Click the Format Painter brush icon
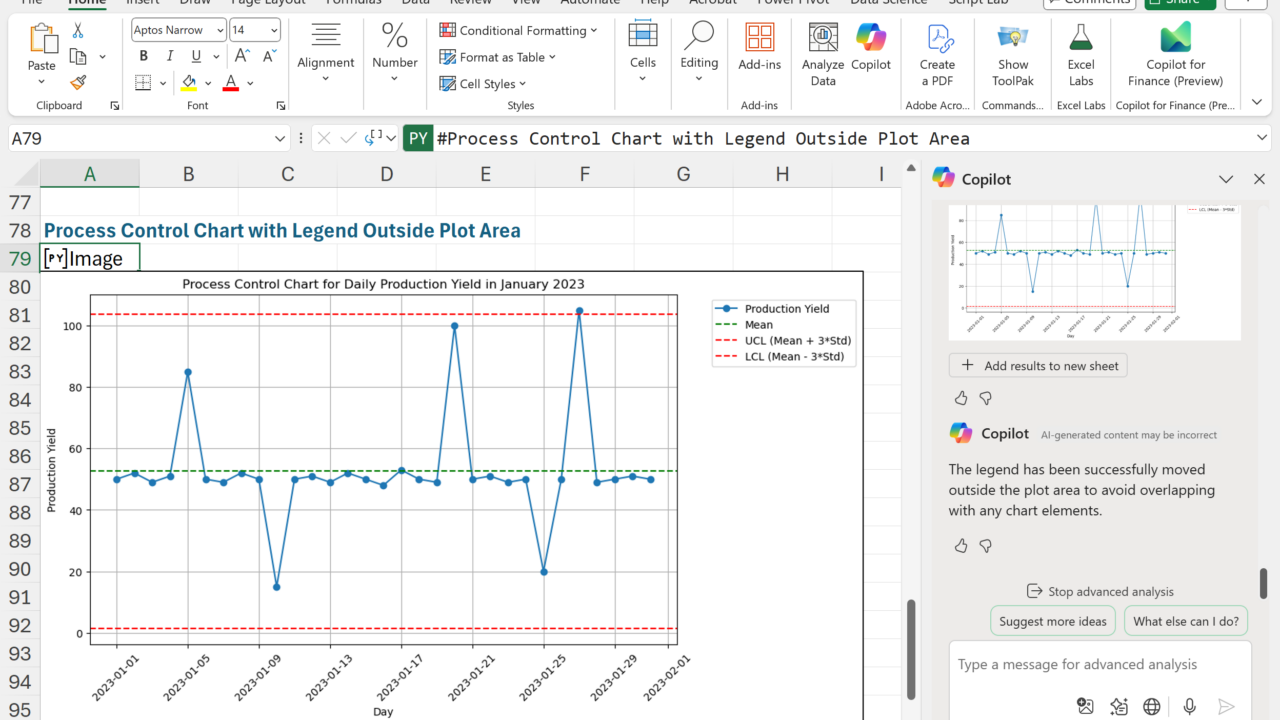The width and height of the screenshot is (1280, 720). [78, 82]
